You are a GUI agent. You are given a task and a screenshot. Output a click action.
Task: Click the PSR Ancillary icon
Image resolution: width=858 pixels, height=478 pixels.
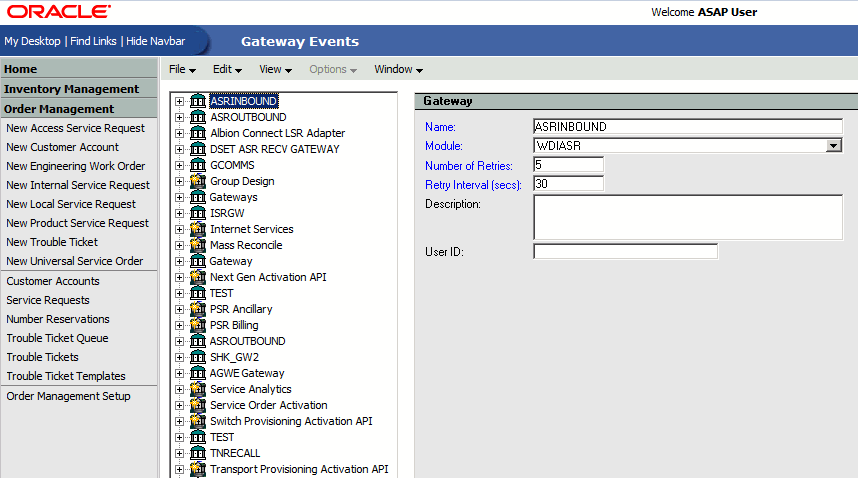tap(198, 309)
